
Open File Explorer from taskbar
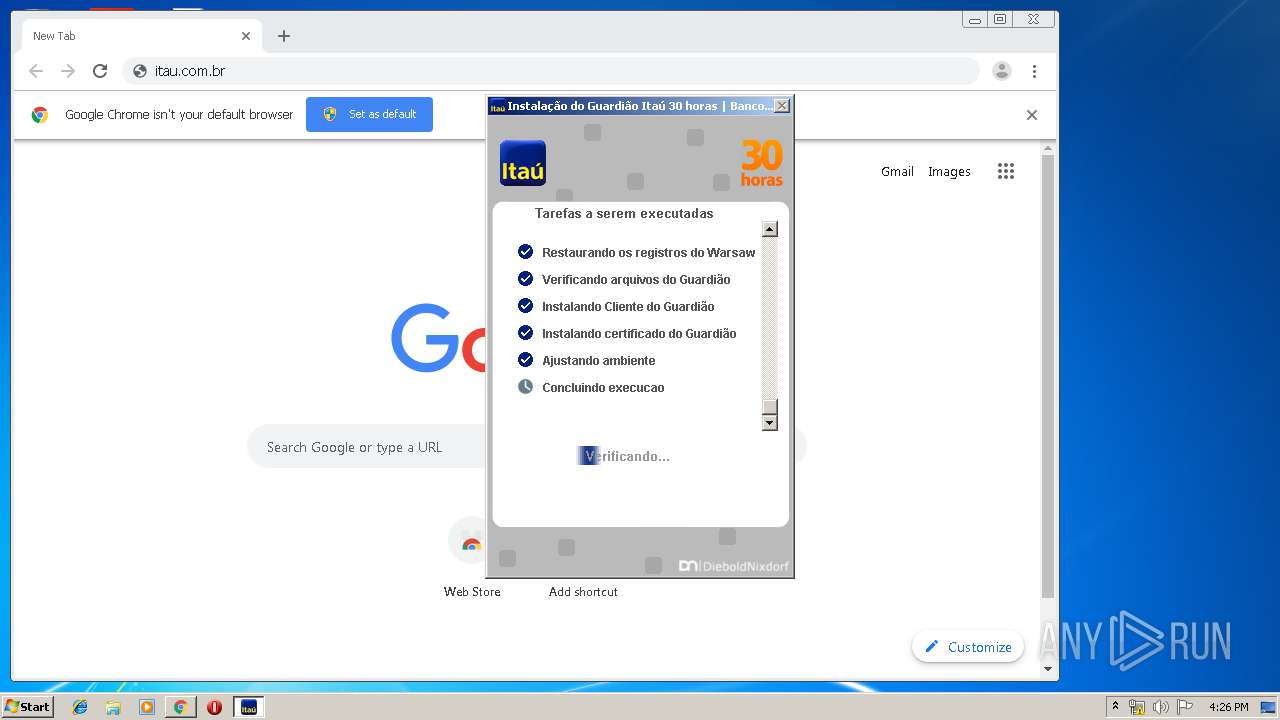pos(113,707)
